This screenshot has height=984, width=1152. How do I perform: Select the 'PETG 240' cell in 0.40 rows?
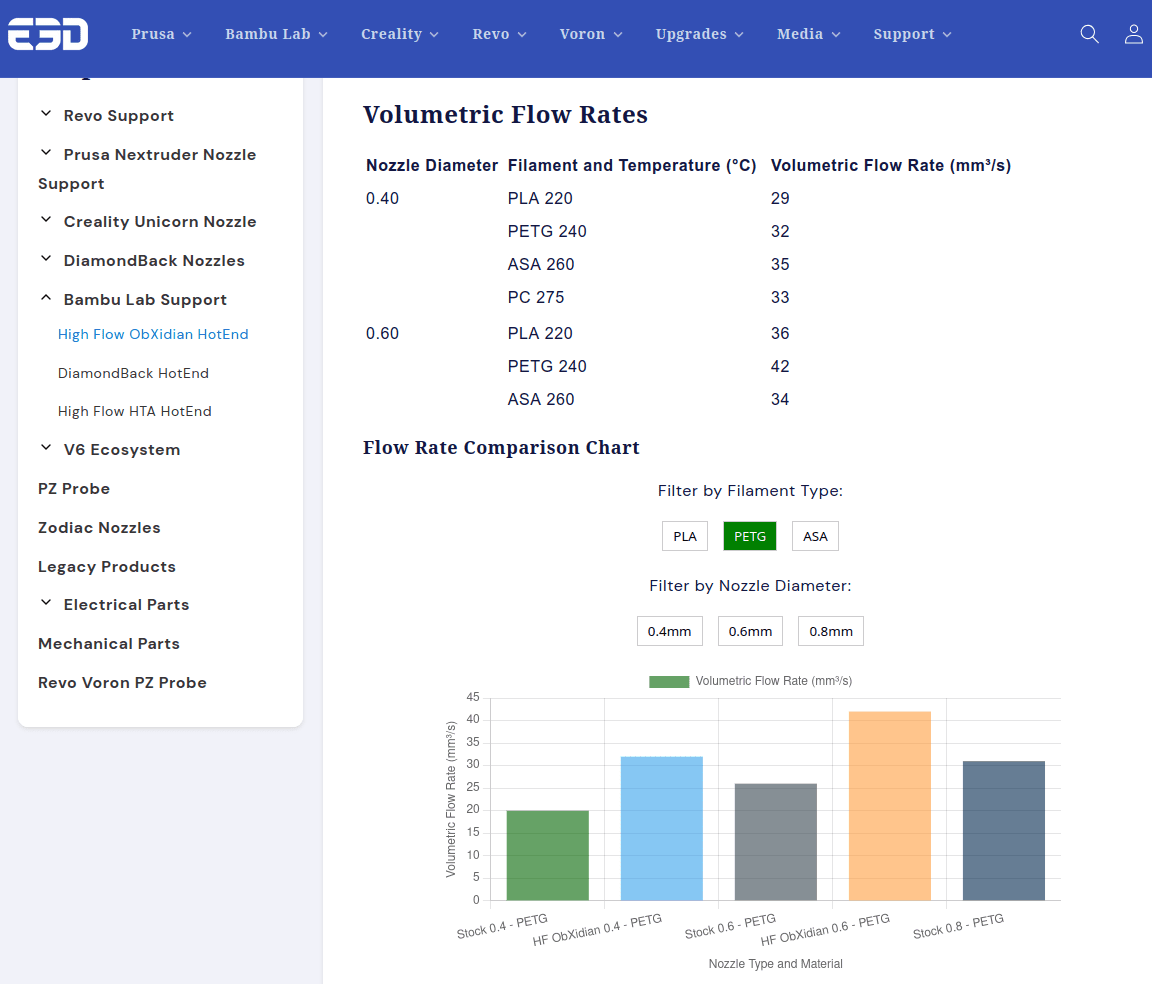[547, 231]
